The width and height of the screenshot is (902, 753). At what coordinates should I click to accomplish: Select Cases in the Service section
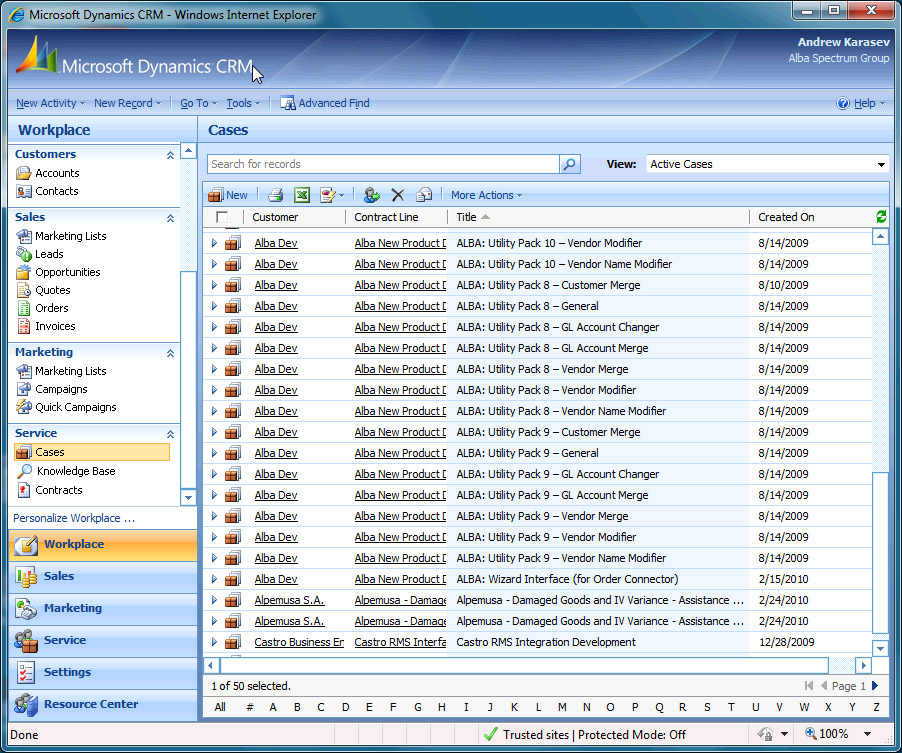pos(92,452)
